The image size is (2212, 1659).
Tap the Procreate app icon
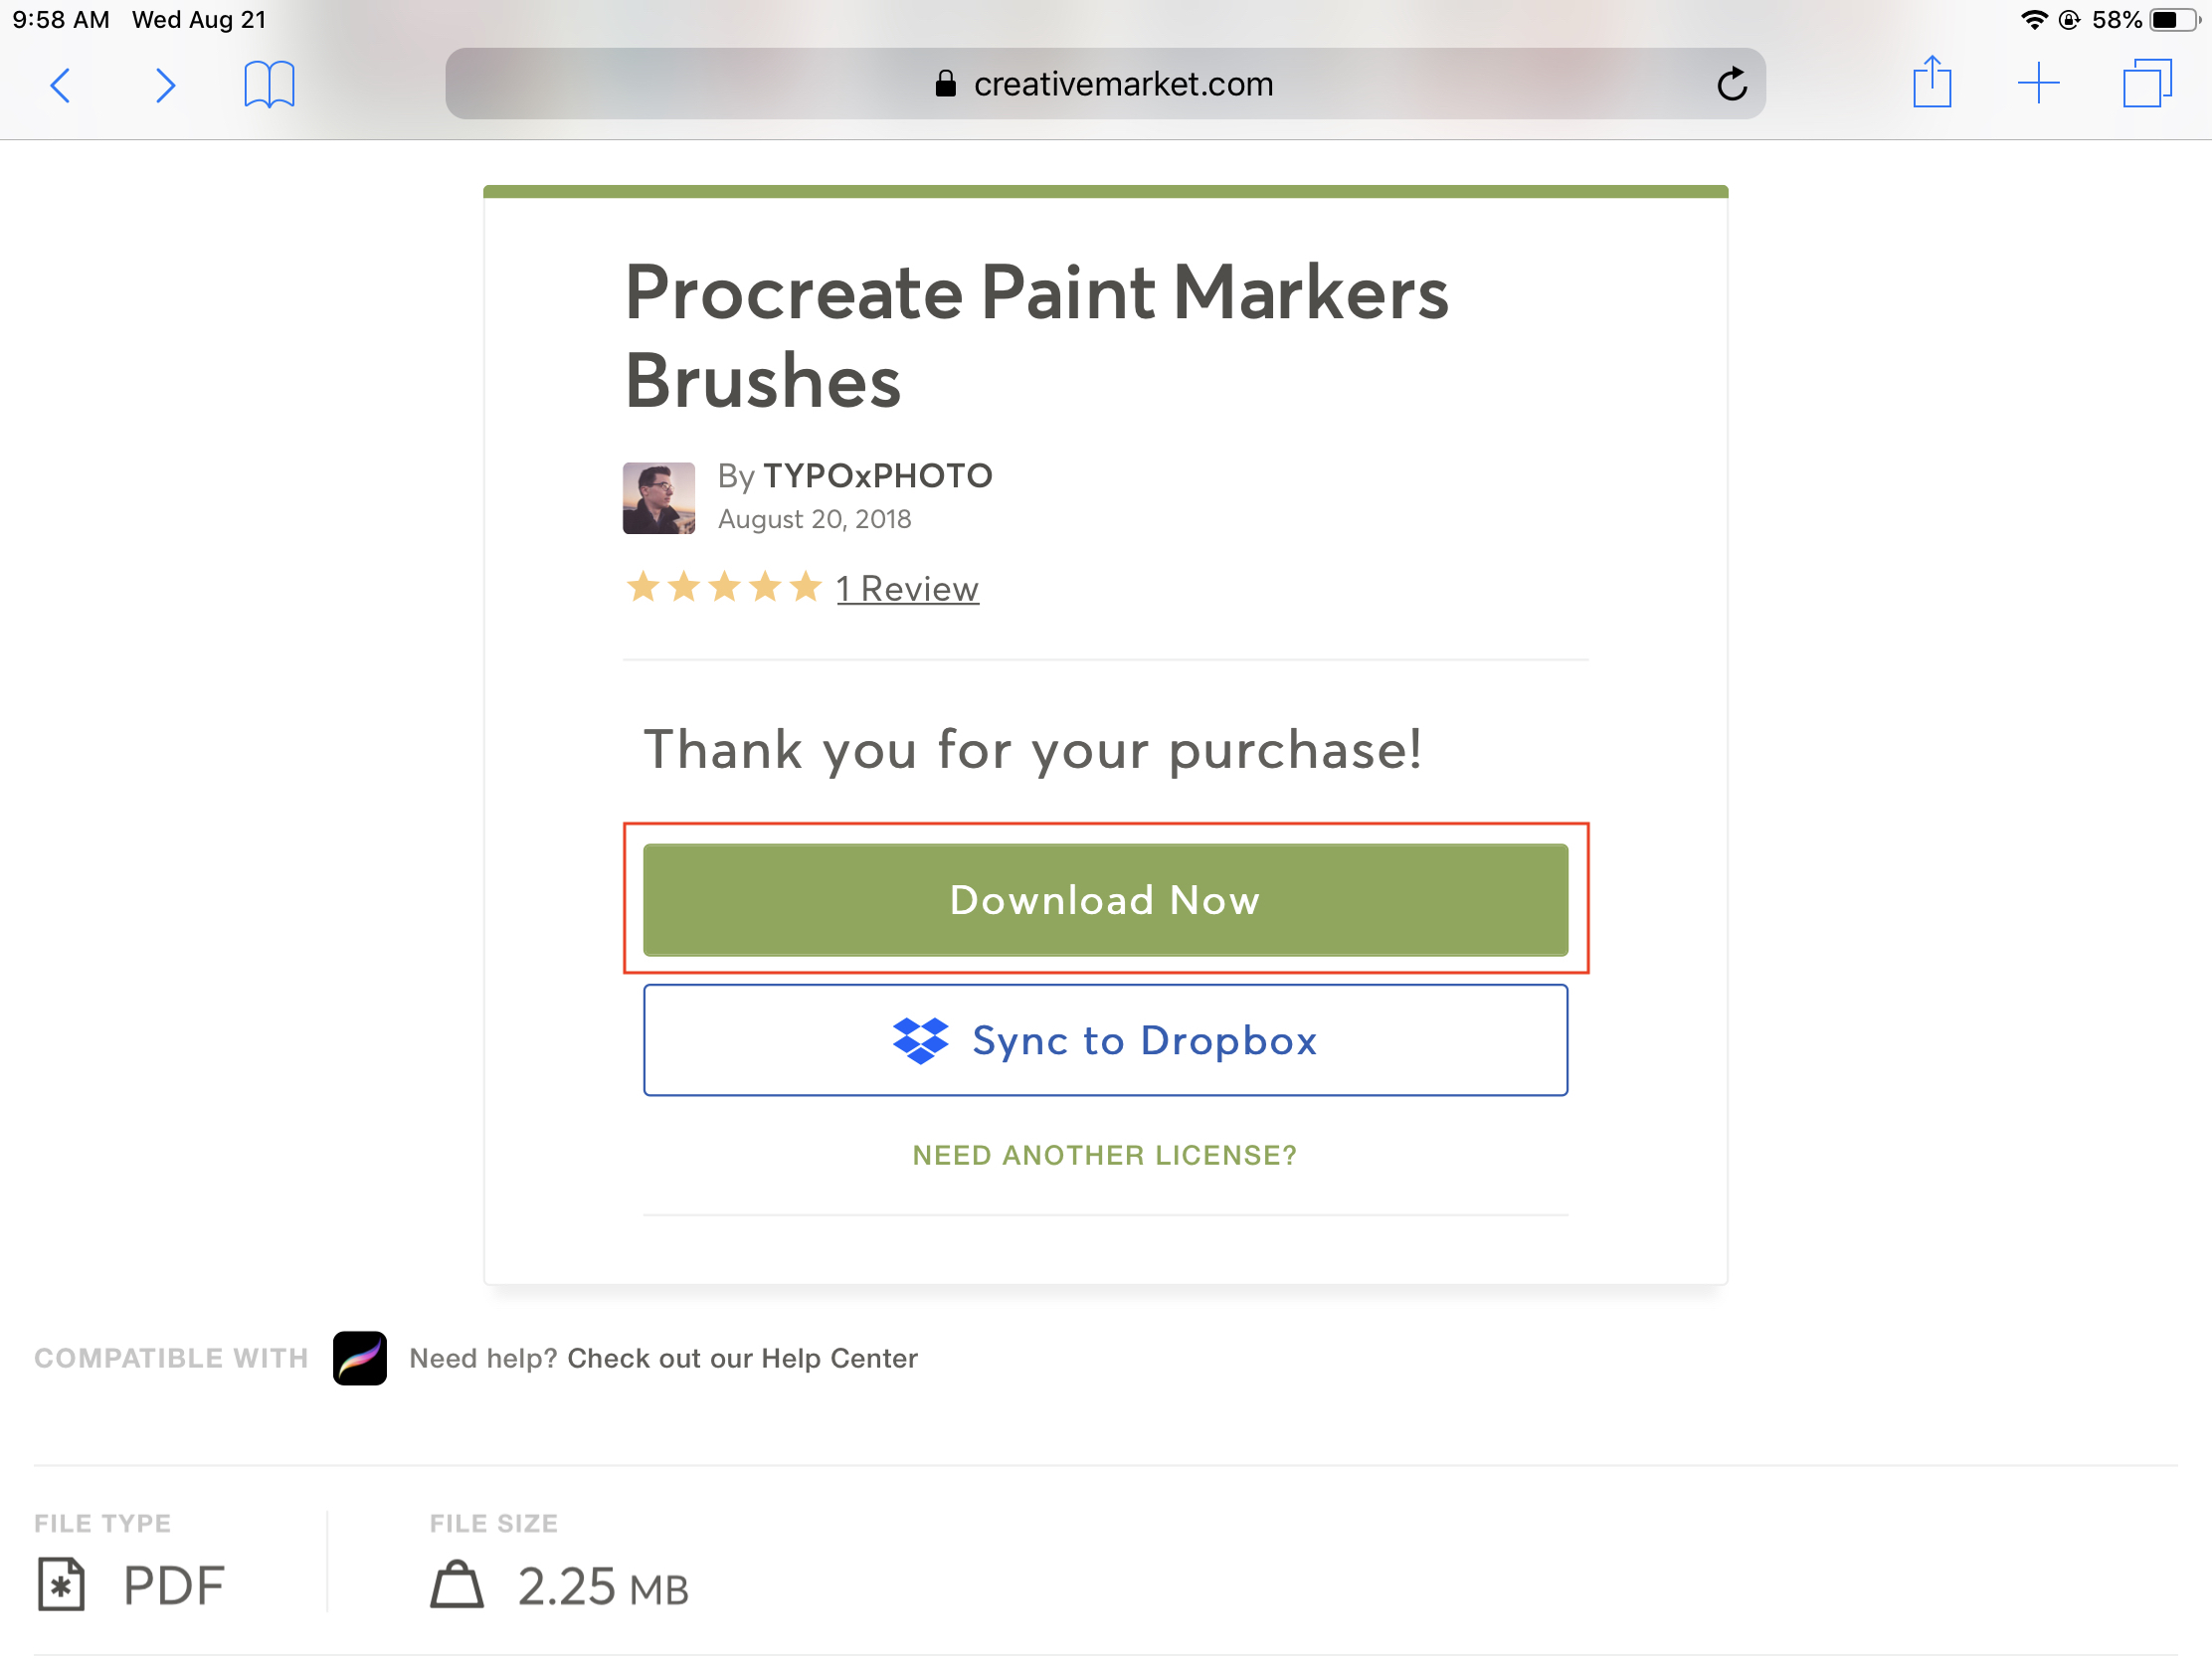360,1357
